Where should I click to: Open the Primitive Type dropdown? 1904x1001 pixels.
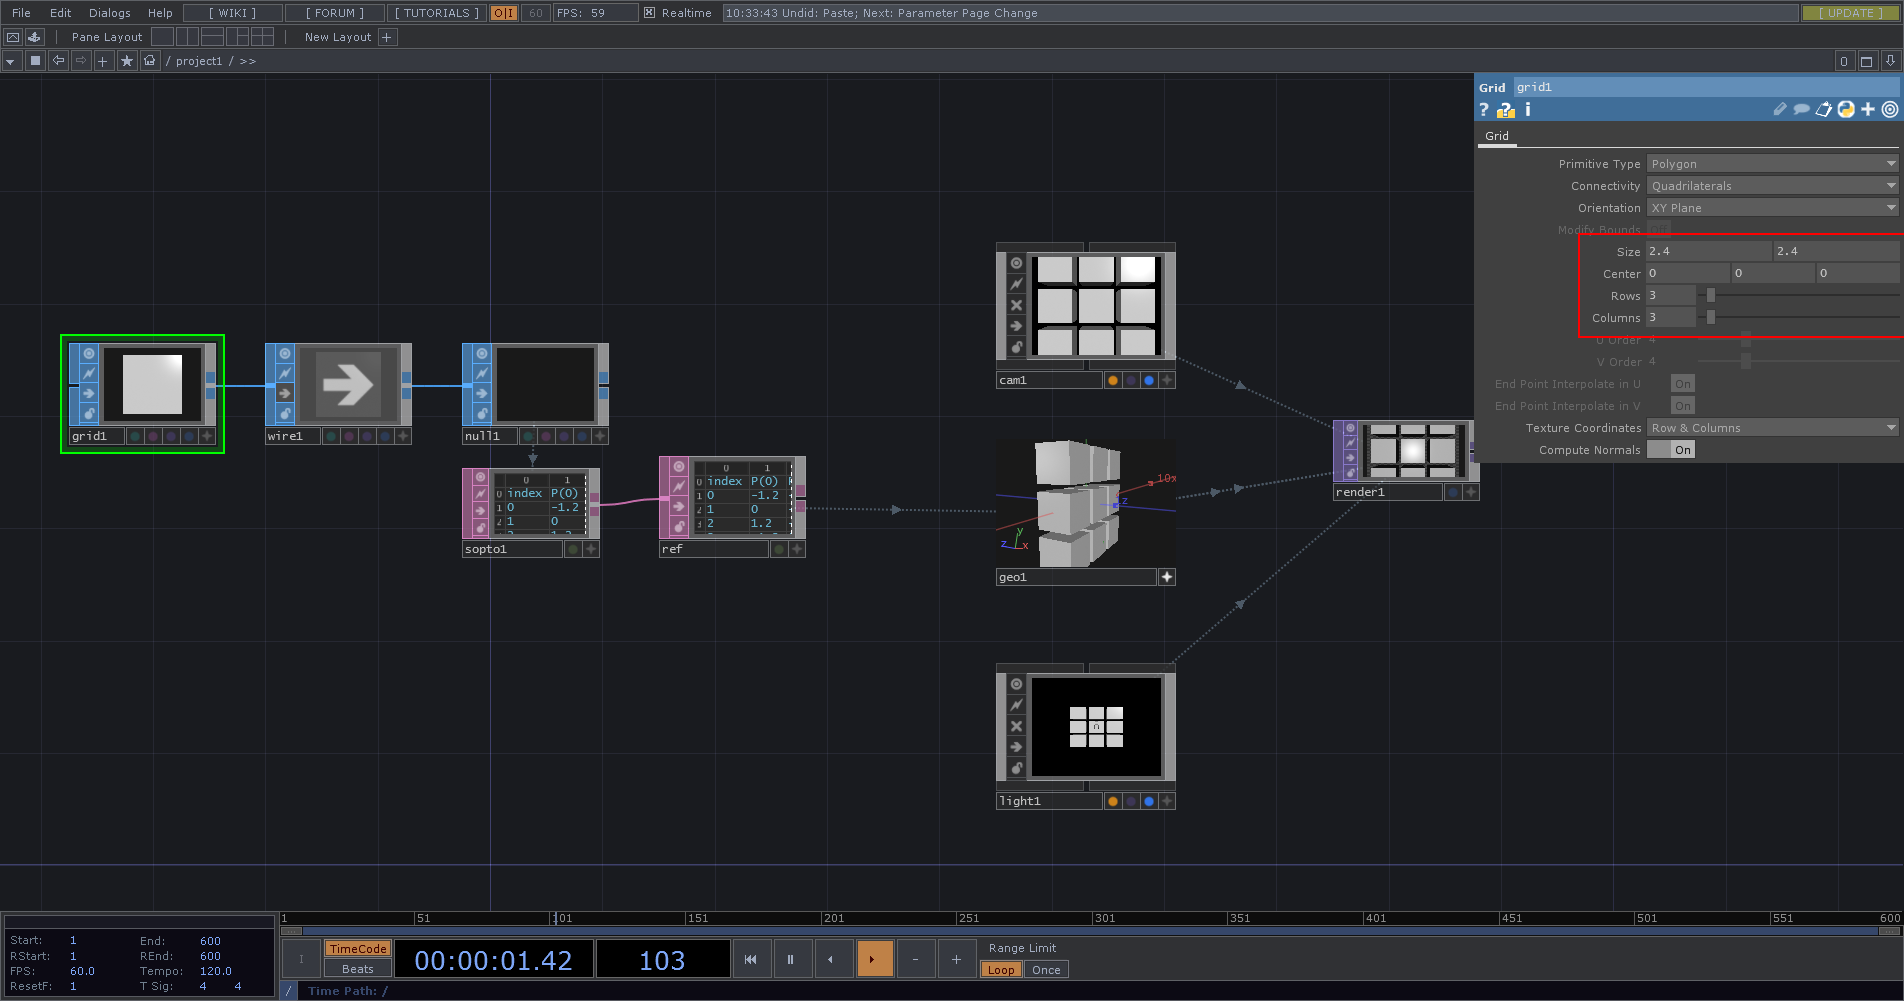pos(1770,163)
